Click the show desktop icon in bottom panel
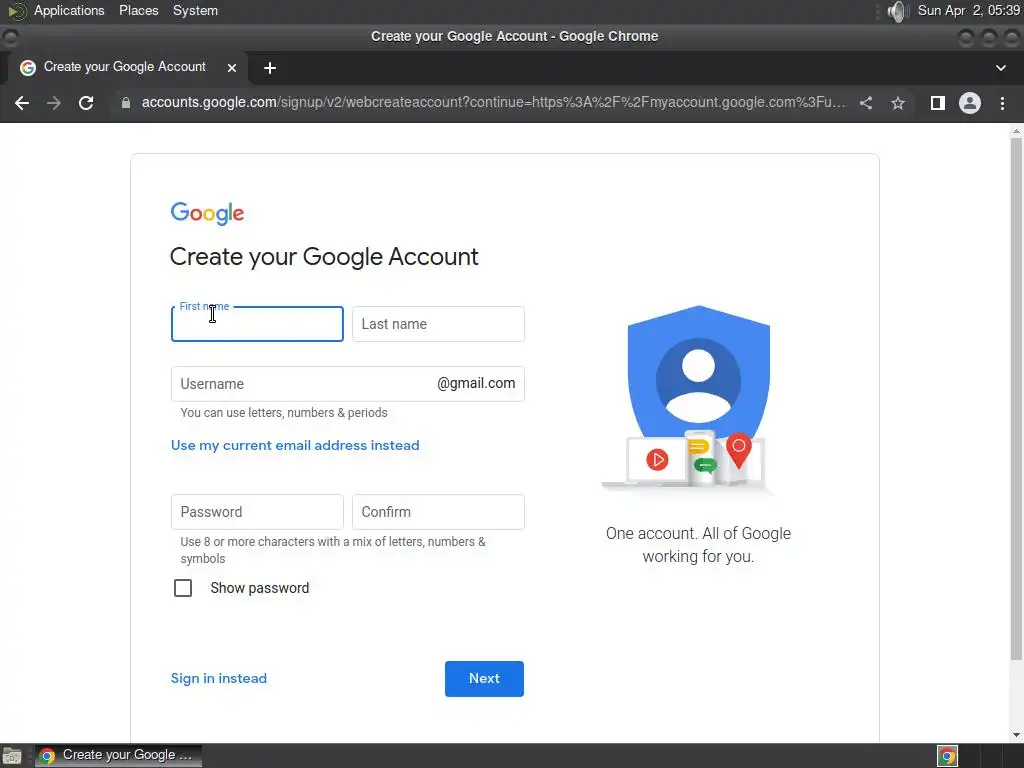Viewport: 1024px width, 768px height. 12,756
